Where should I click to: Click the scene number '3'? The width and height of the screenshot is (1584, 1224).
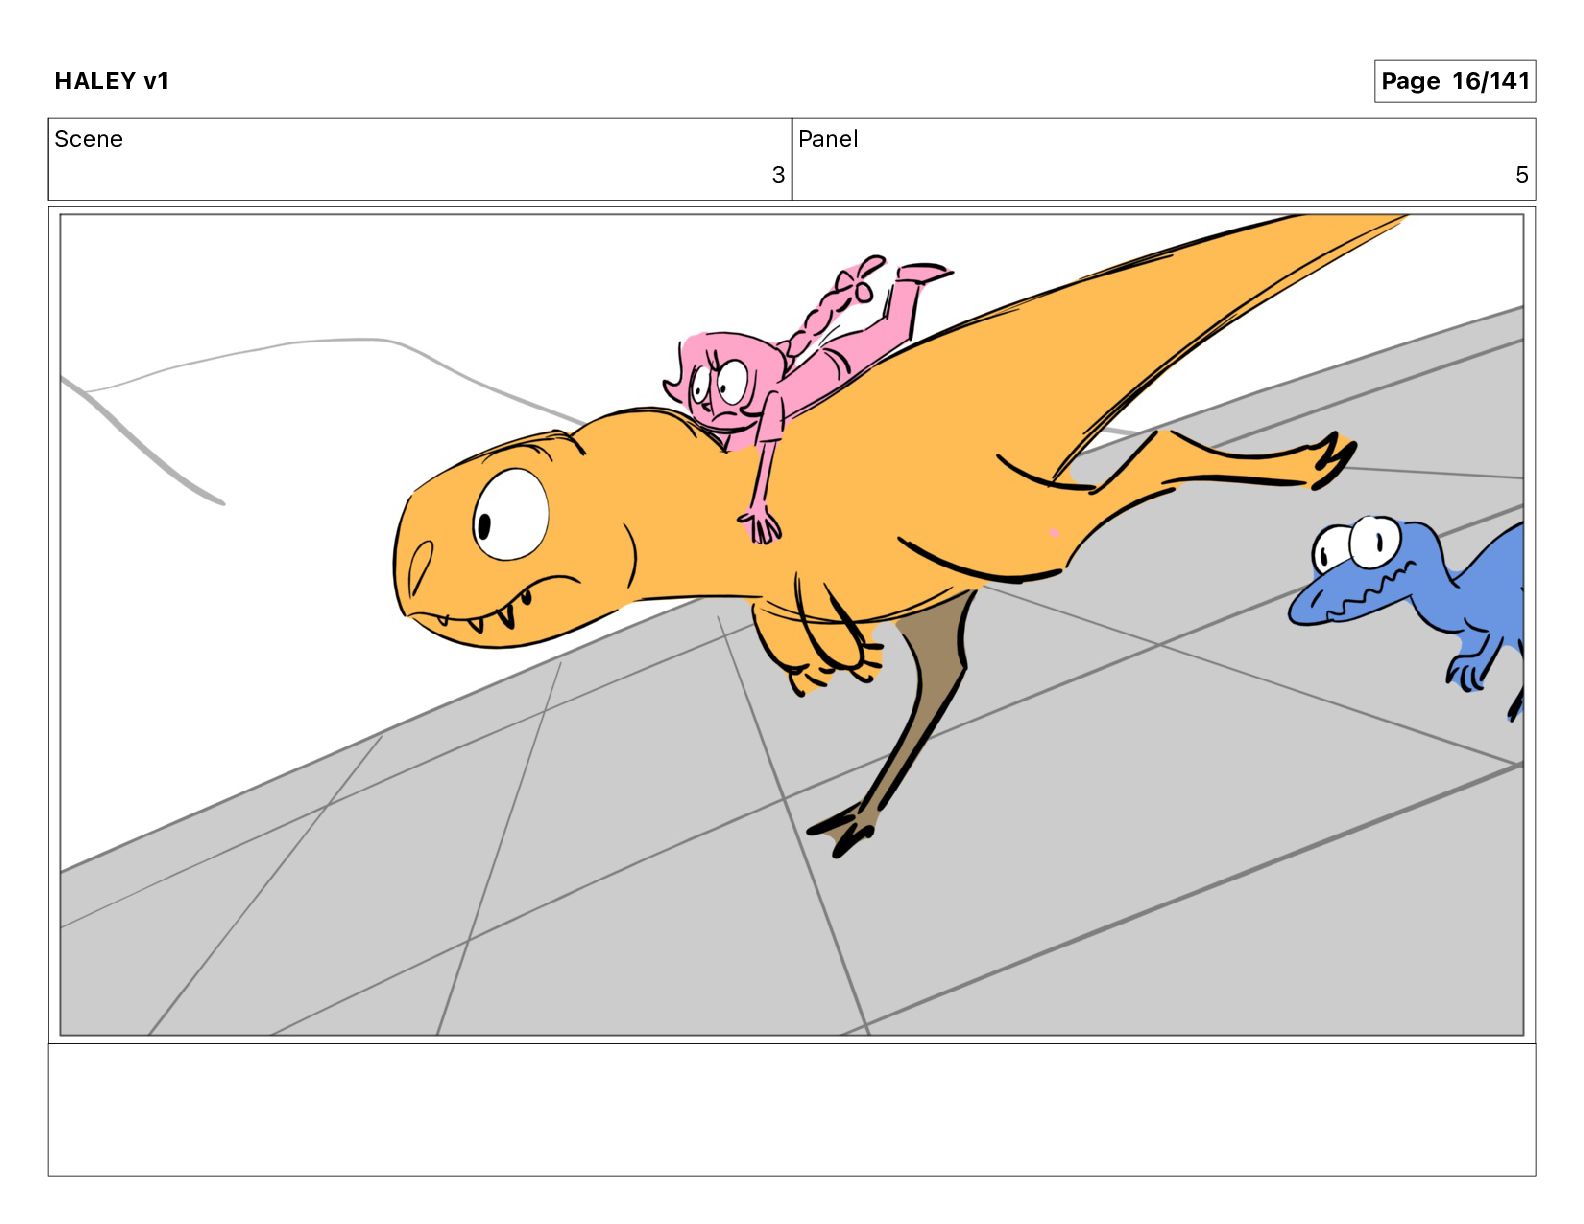(x=778, y=175)
